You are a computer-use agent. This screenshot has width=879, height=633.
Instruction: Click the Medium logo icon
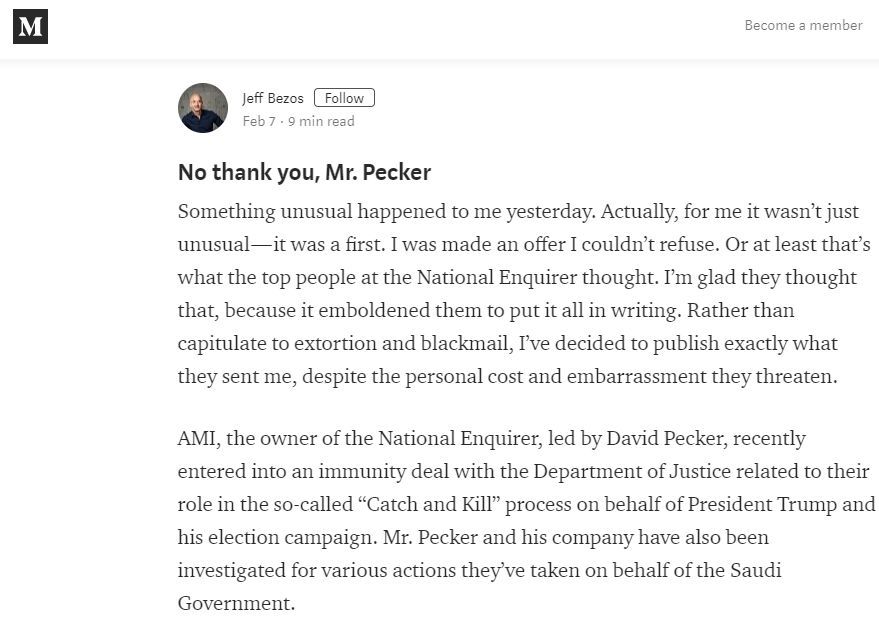[x=30, y=26]
